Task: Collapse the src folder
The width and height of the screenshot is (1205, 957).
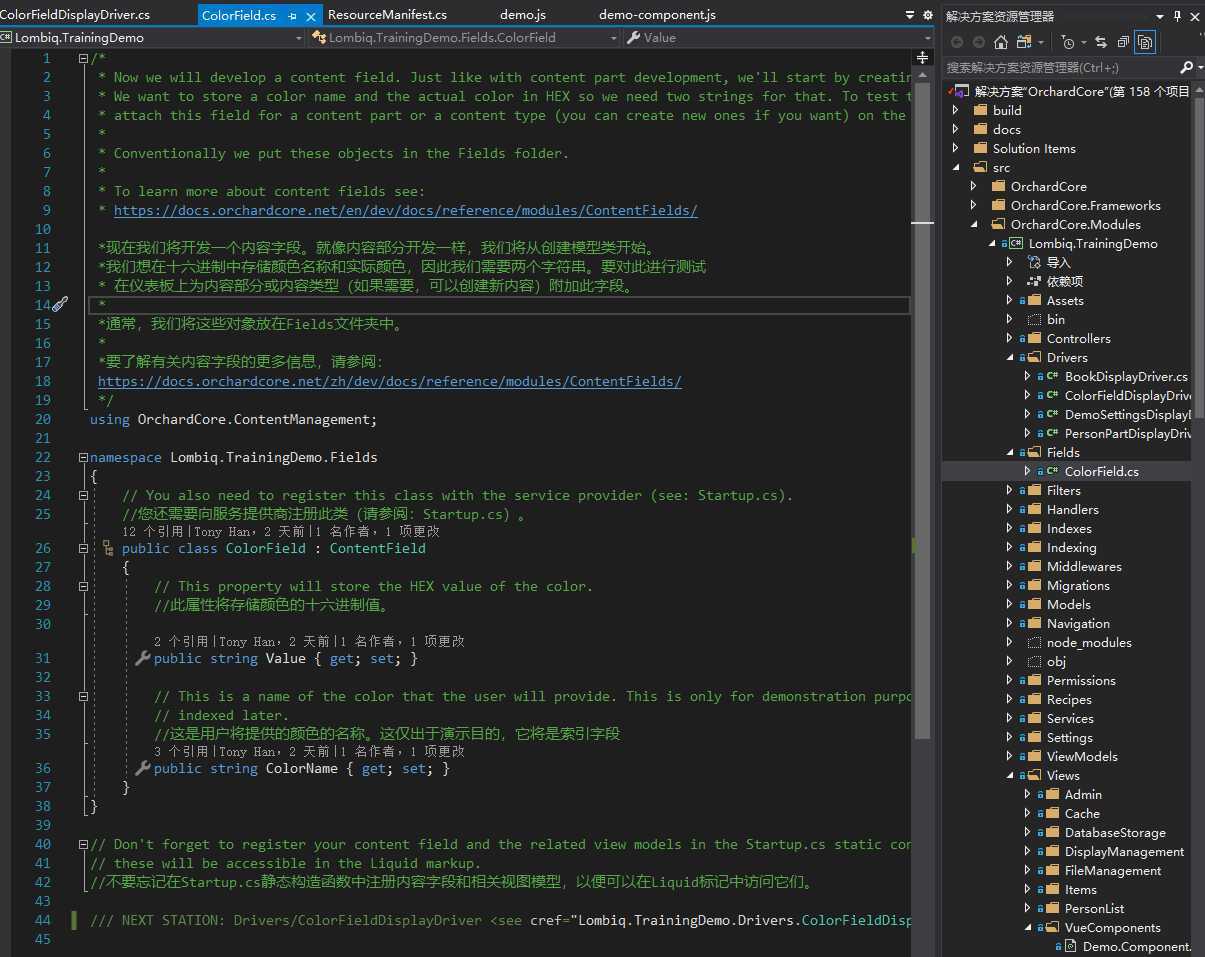Action: click(955, 167)
